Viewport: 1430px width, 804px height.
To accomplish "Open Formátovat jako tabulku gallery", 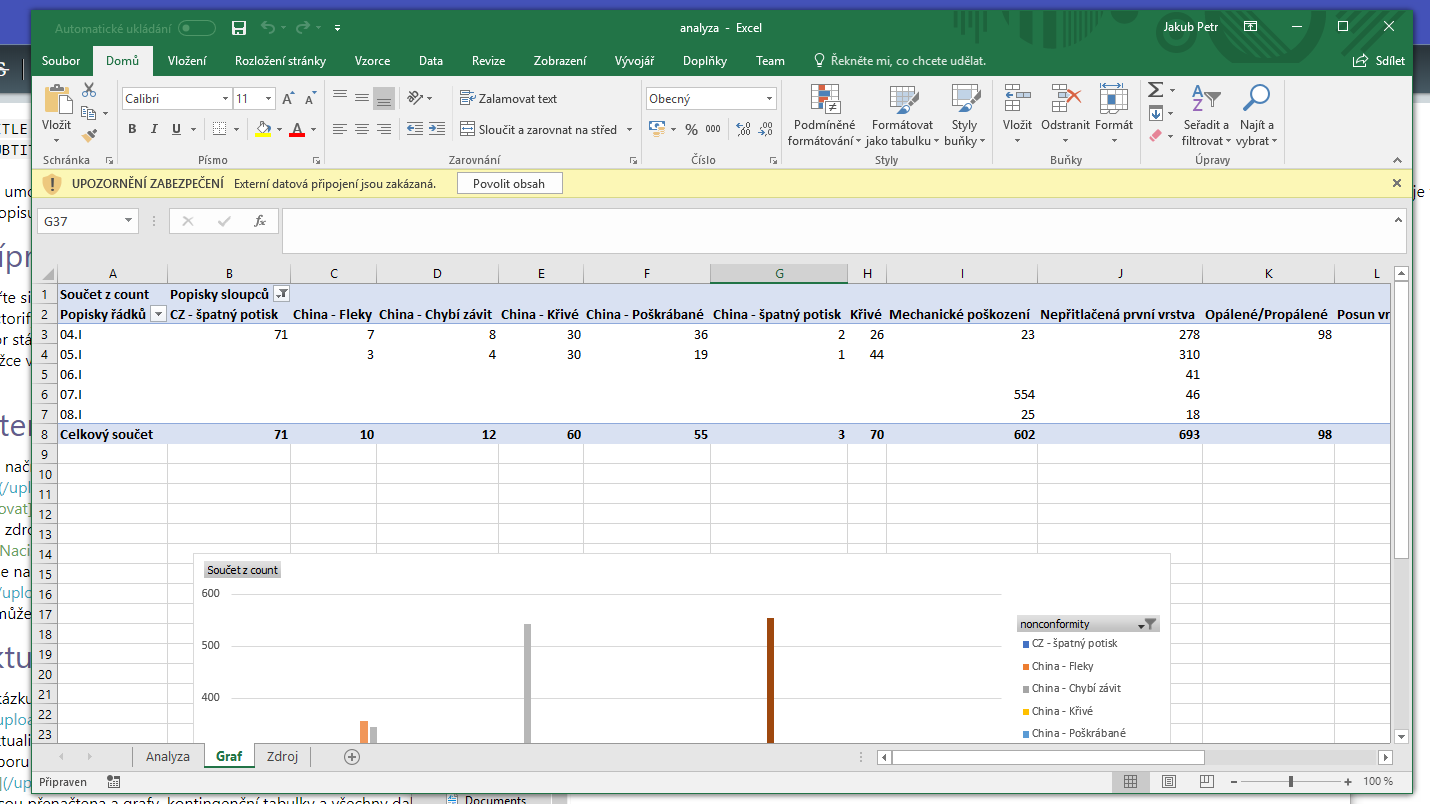I will click(902, 116).
